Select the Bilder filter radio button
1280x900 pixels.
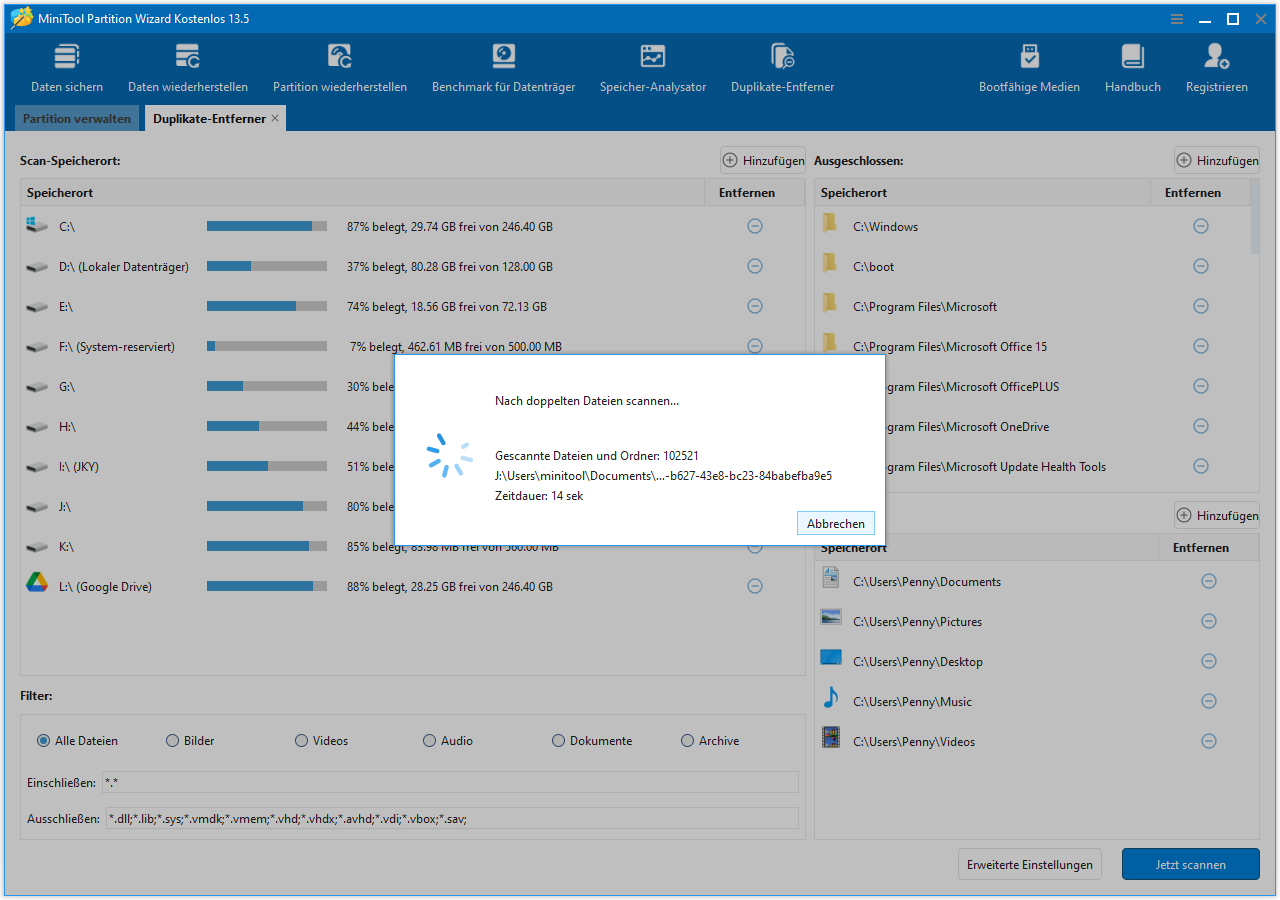(x=173, y=741)
